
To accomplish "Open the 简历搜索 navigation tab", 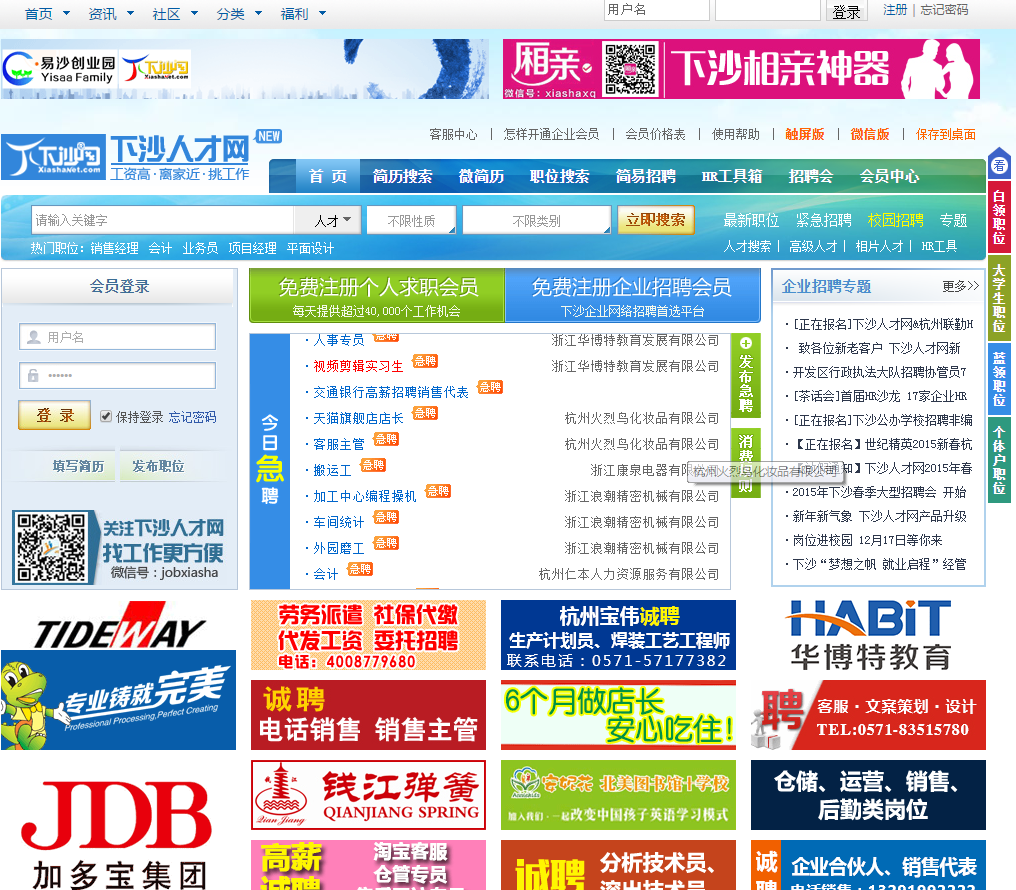I will (402, 176).
